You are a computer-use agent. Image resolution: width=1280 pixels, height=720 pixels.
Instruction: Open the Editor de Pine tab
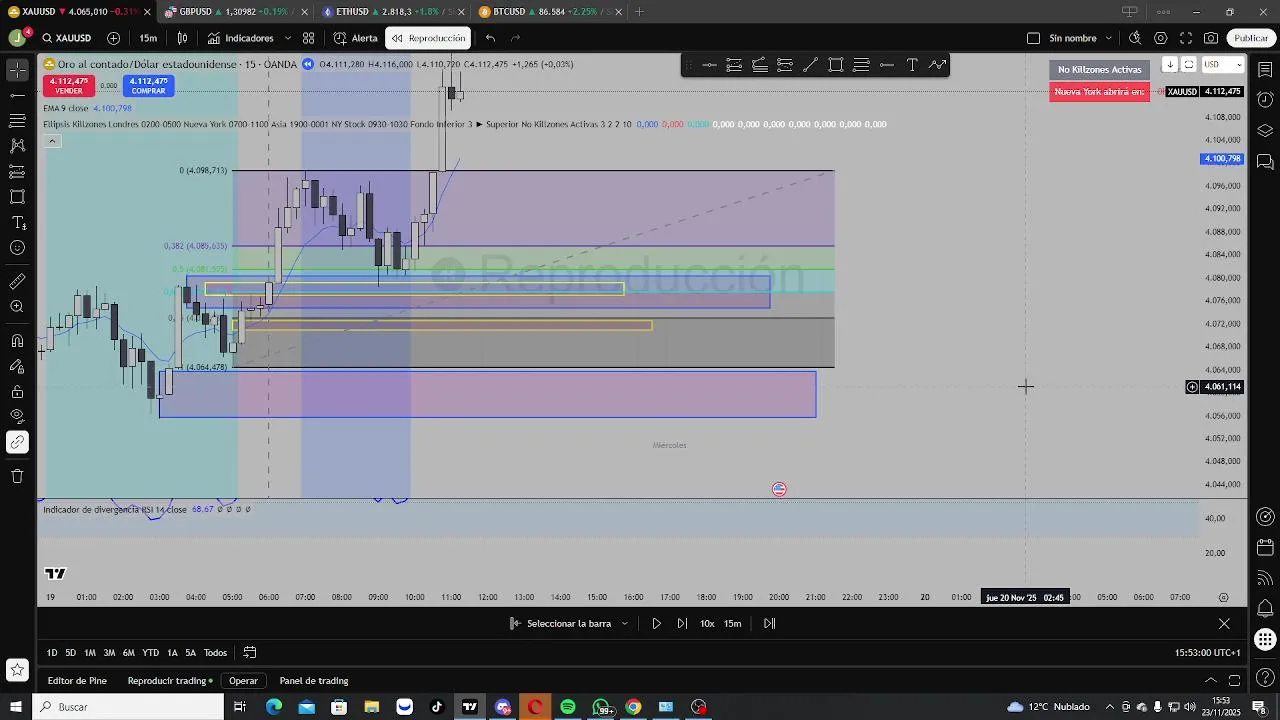[77, 681]
